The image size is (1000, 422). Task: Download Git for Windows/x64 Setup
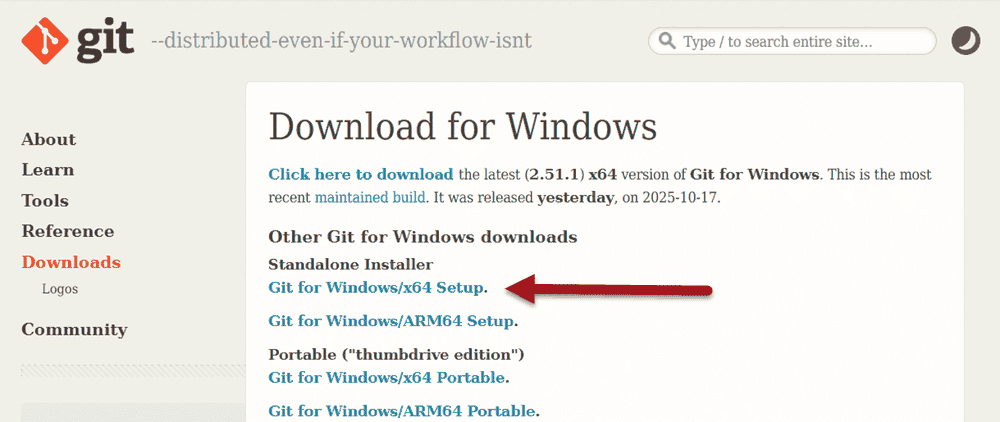377,287
